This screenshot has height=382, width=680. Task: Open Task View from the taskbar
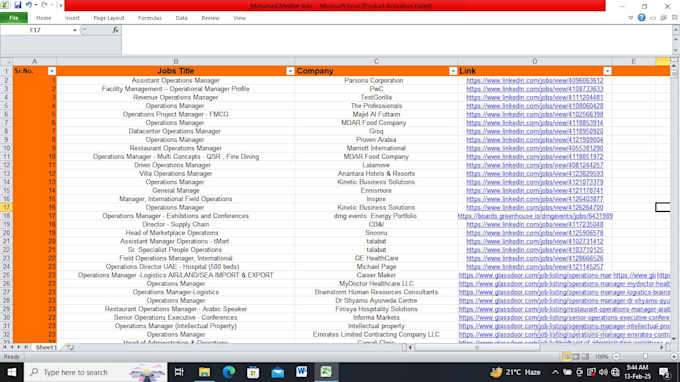179,372
